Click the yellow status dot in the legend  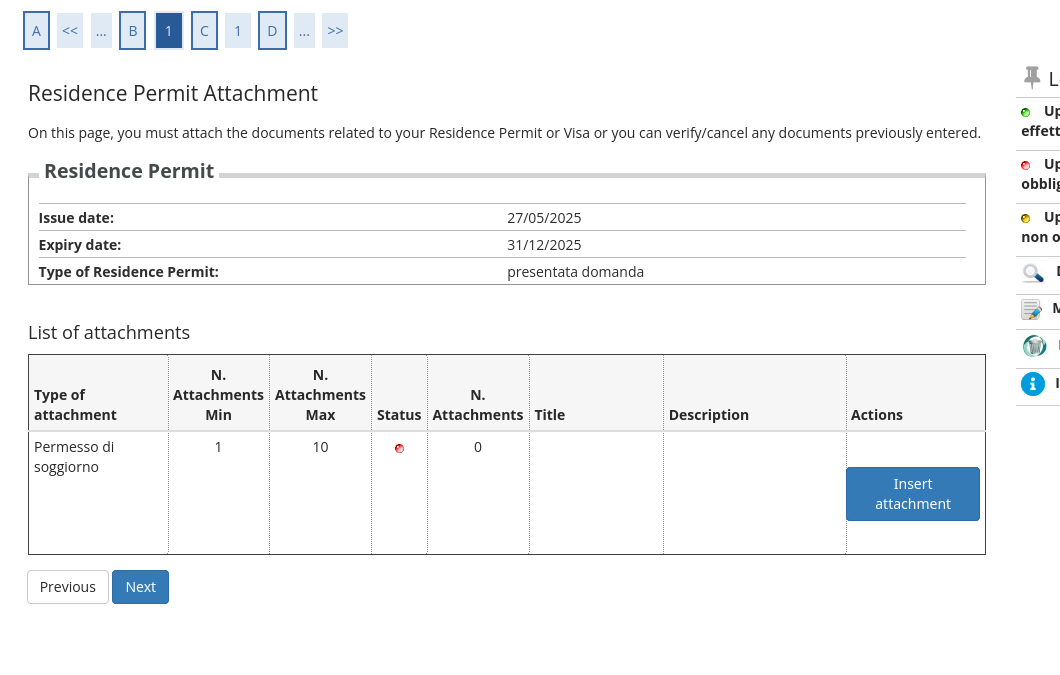pos(1025,218)
